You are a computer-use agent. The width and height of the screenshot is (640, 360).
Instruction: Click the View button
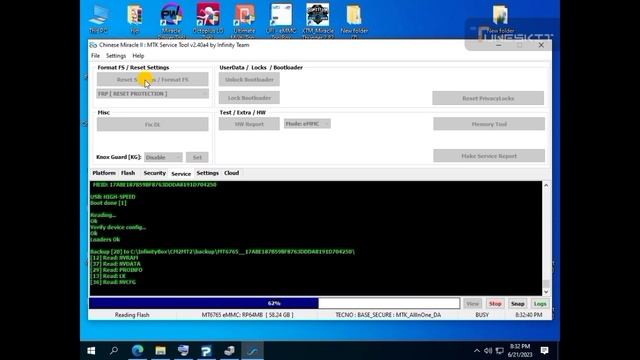point(473,304)
